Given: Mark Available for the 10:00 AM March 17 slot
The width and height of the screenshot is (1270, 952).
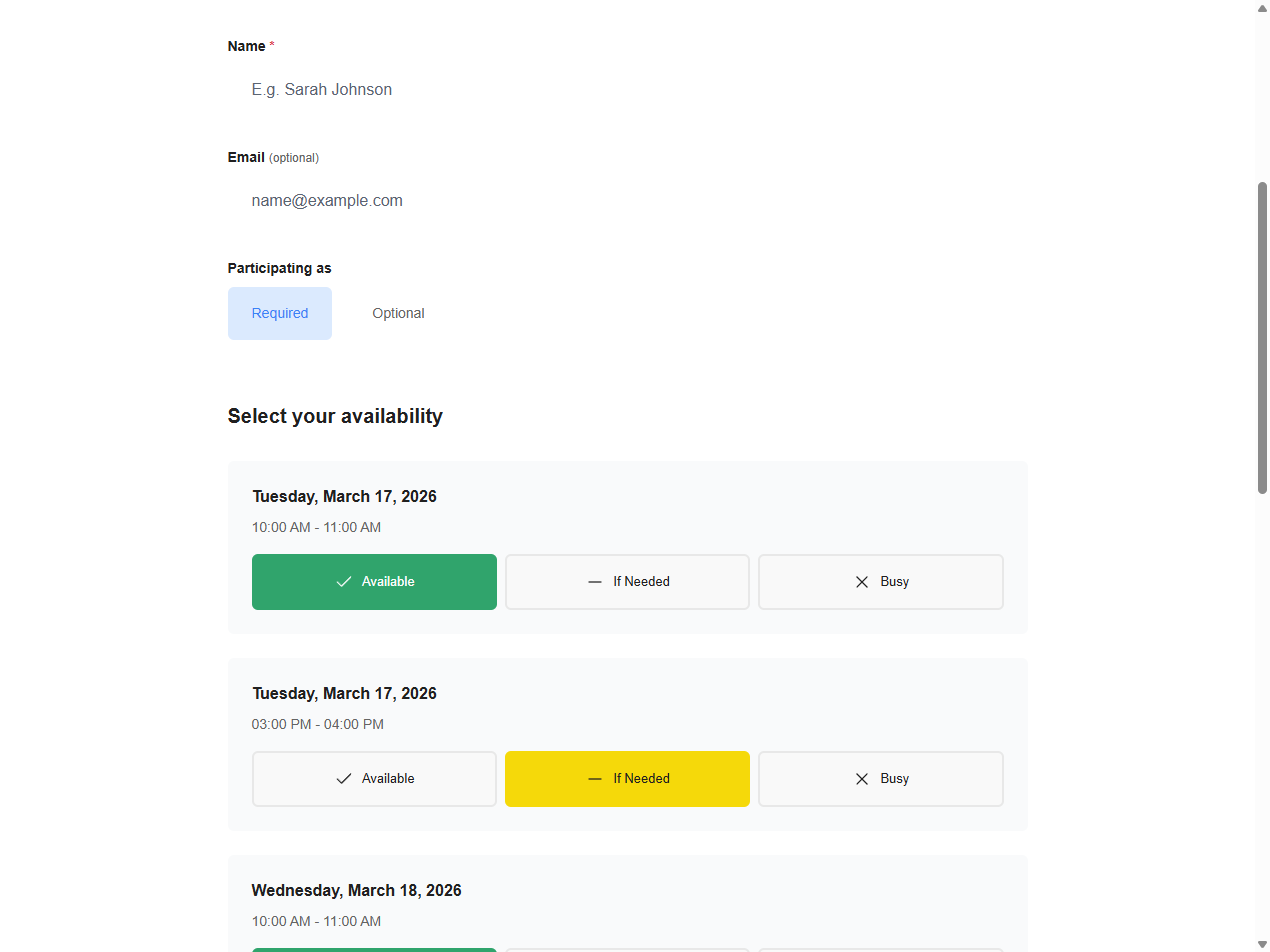Looking at the screenshot, I should pos(374,581).
